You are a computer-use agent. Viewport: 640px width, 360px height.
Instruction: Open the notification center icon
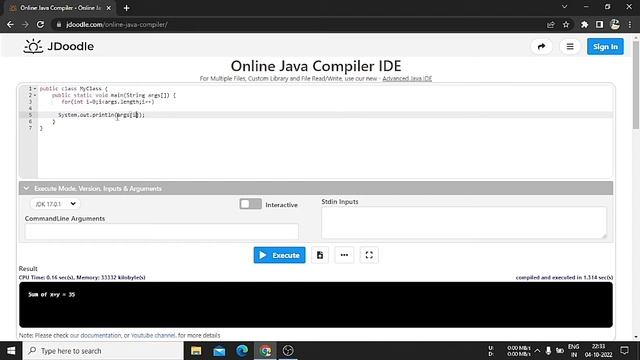[x=624, y=351]
